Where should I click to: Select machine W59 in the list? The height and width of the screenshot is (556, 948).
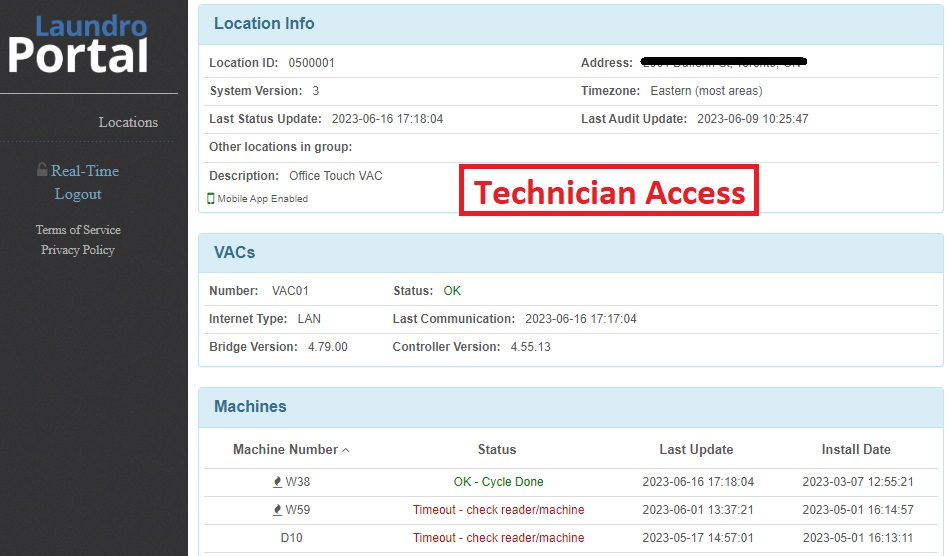point(297,509)
